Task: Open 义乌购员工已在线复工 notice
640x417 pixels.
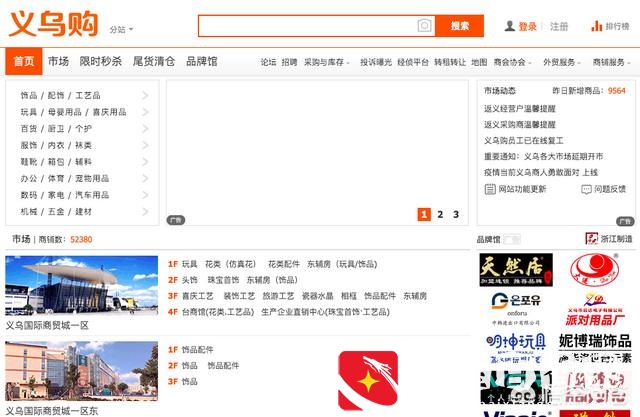Action: coord(524,140)
